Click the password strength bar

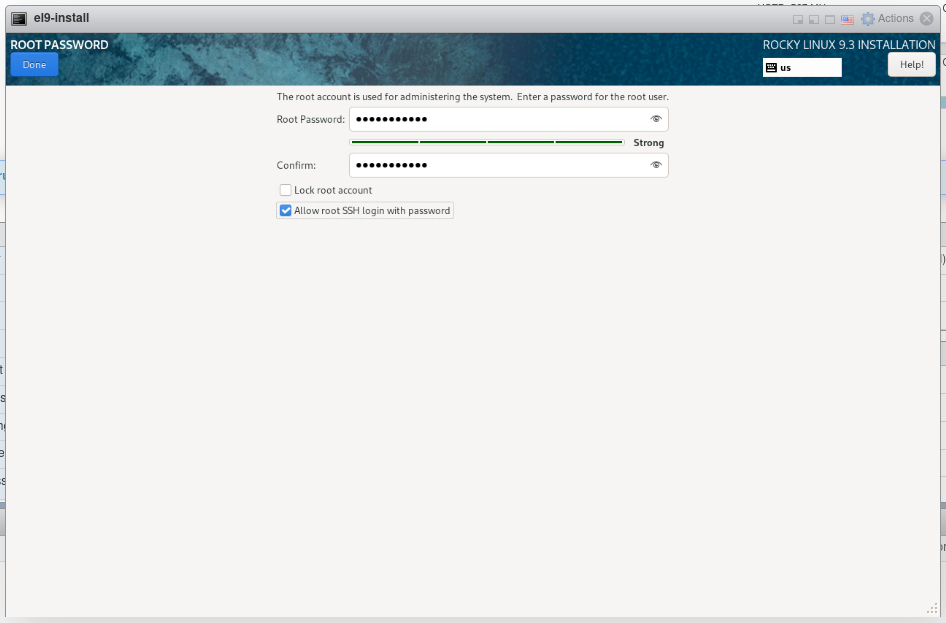(x=486, y=142)
